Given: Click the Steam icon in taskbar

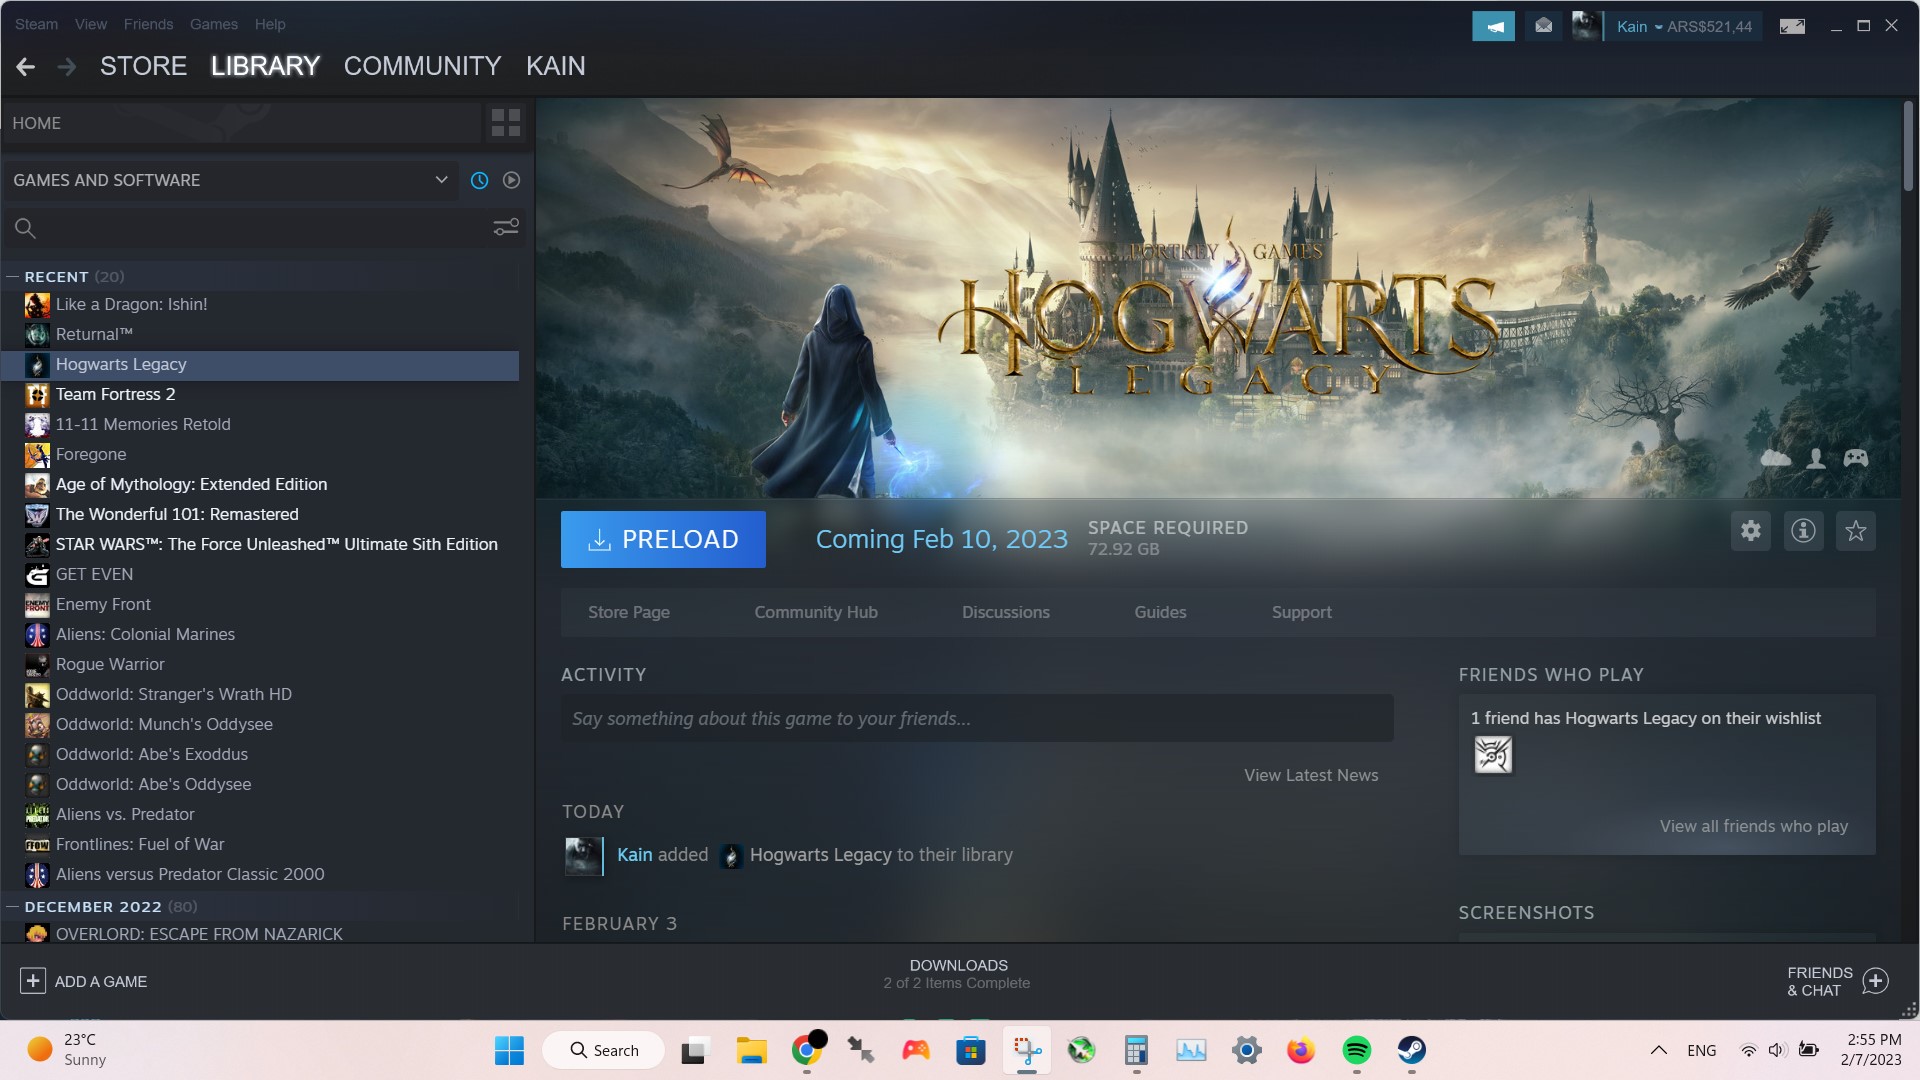Looking at the screenshot, I should (x=1411, y=1050).
